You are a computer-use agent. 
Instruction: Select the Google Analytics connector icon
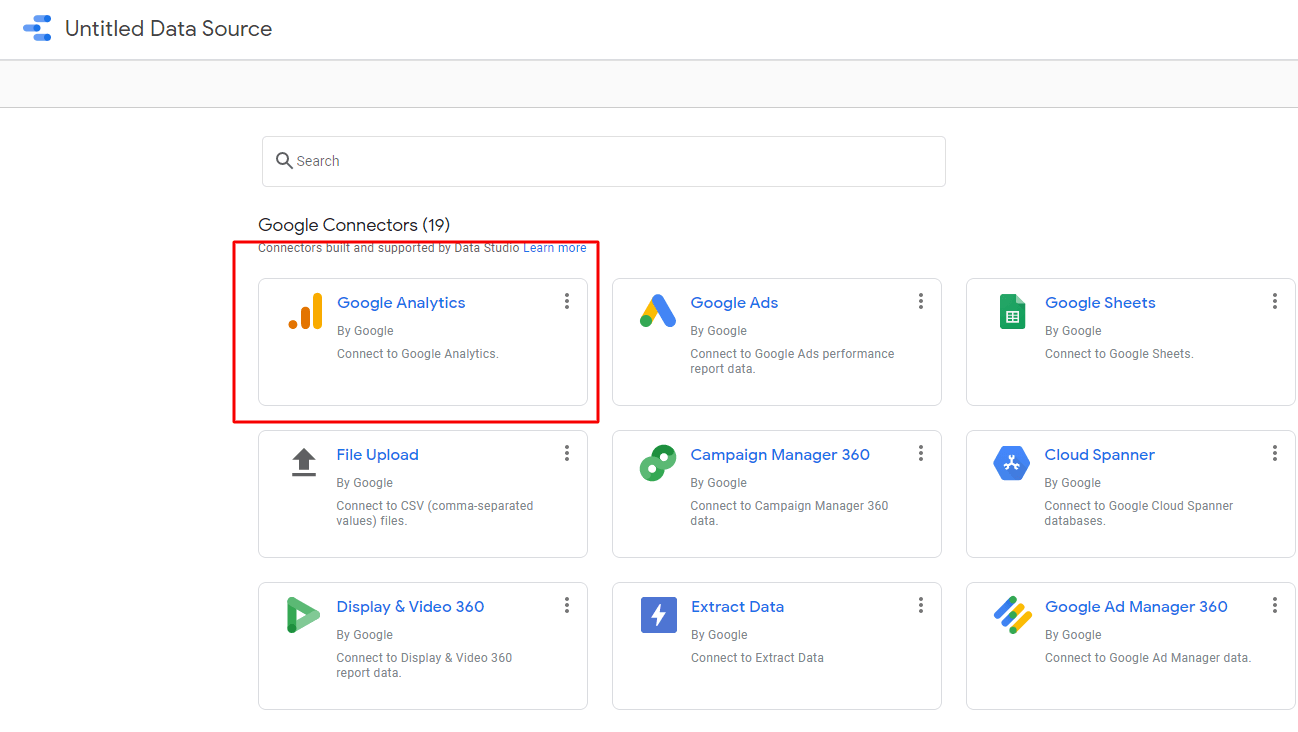305,313
